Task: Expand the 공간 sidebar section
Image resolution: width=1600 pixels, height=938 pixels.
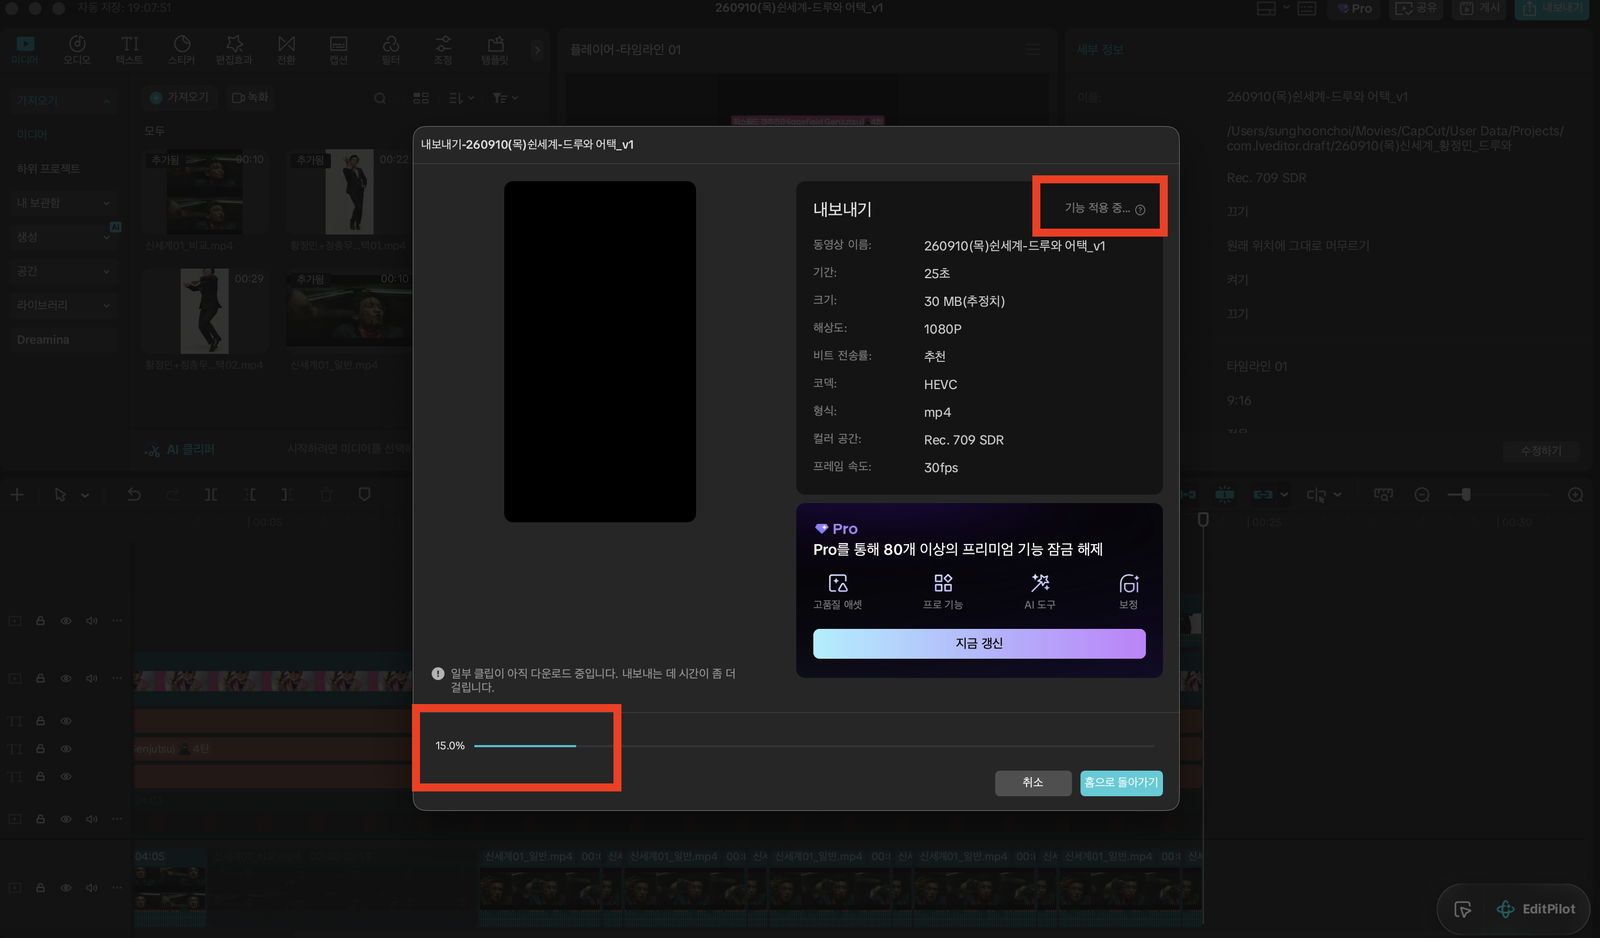Action: [x=106, y=272]
